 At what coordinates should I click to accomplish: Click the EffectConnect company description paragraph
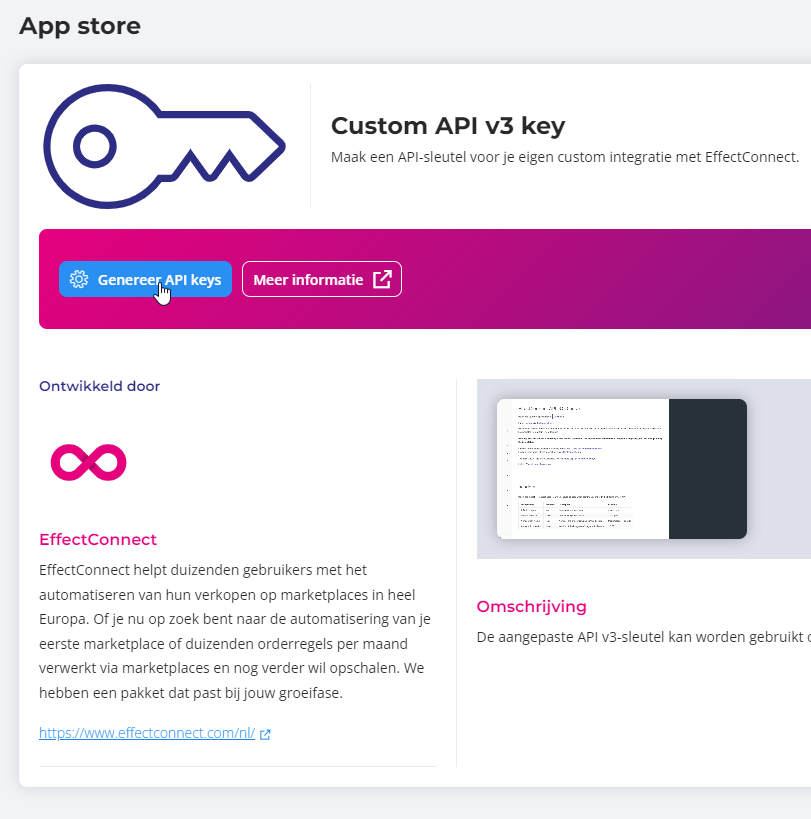click(x=235, y=631)
